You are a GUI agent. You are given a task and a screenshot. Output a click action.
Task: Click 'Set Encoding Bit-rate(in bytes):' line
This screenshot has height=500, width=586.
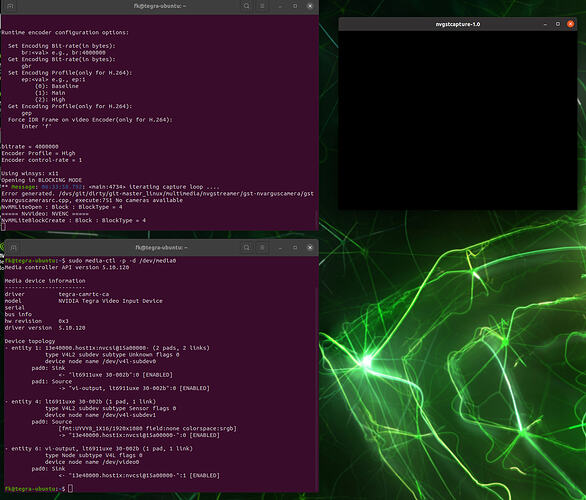pyautogui.click(x=62, y=46)
